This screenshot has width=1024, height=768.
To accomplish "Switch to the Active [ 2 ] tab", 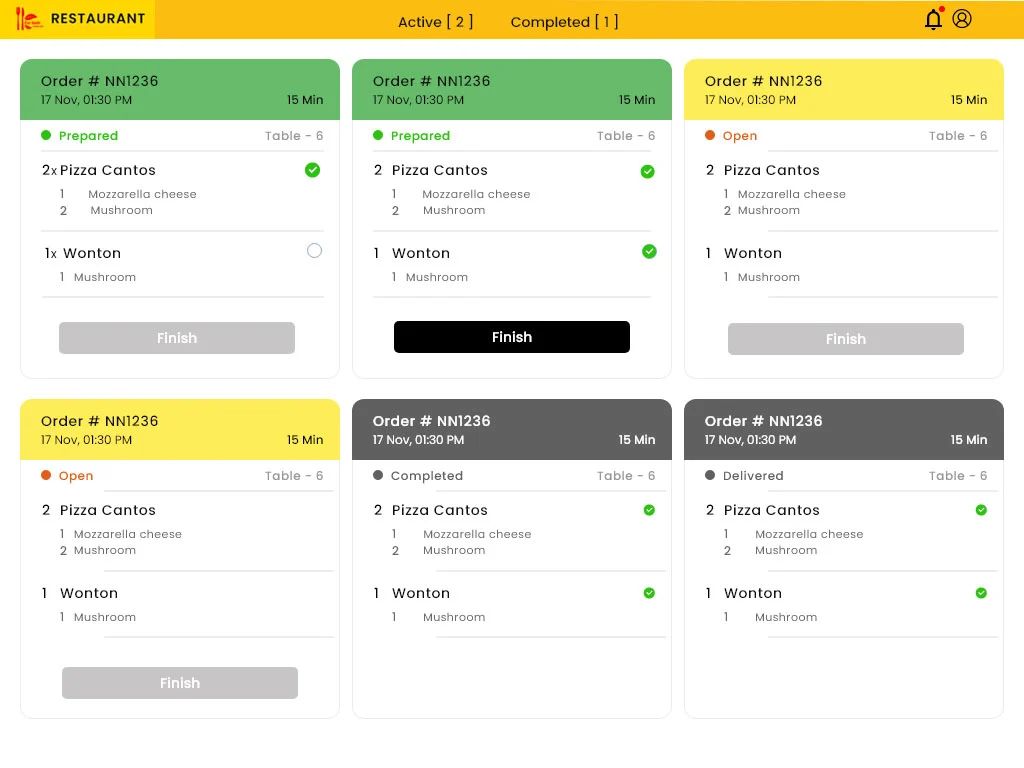I will click(436, 22).
